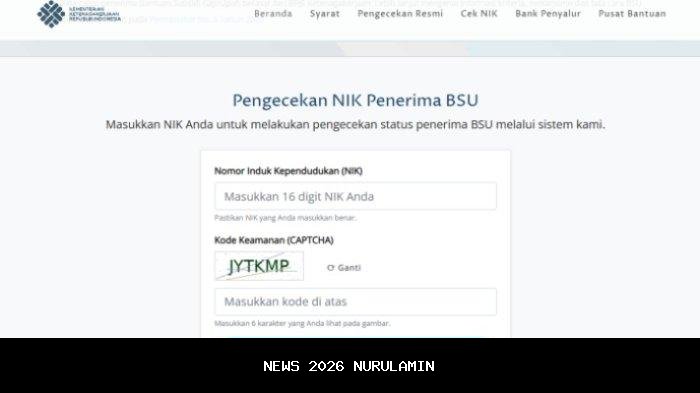Open Bank Penyalur menu item
The height and width of the screenshot is (393, 700).
pyautogui.click(x=548, y=14)
